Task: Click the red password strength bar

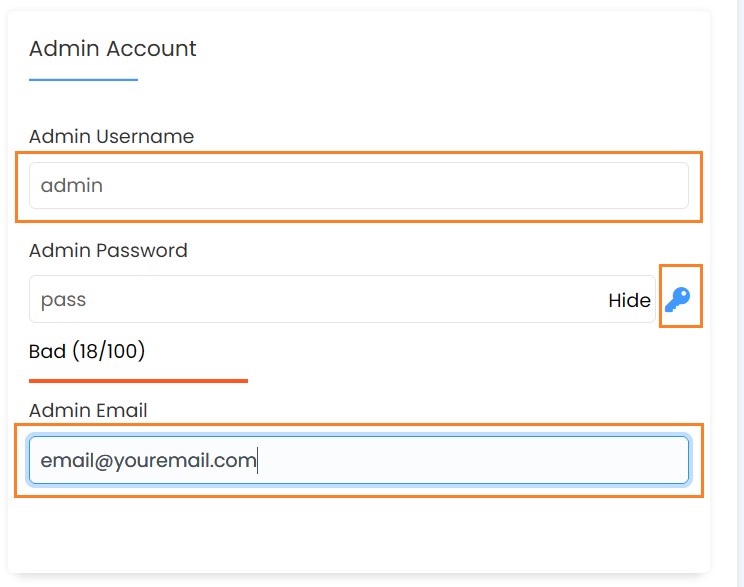Action: pos(138,381)
